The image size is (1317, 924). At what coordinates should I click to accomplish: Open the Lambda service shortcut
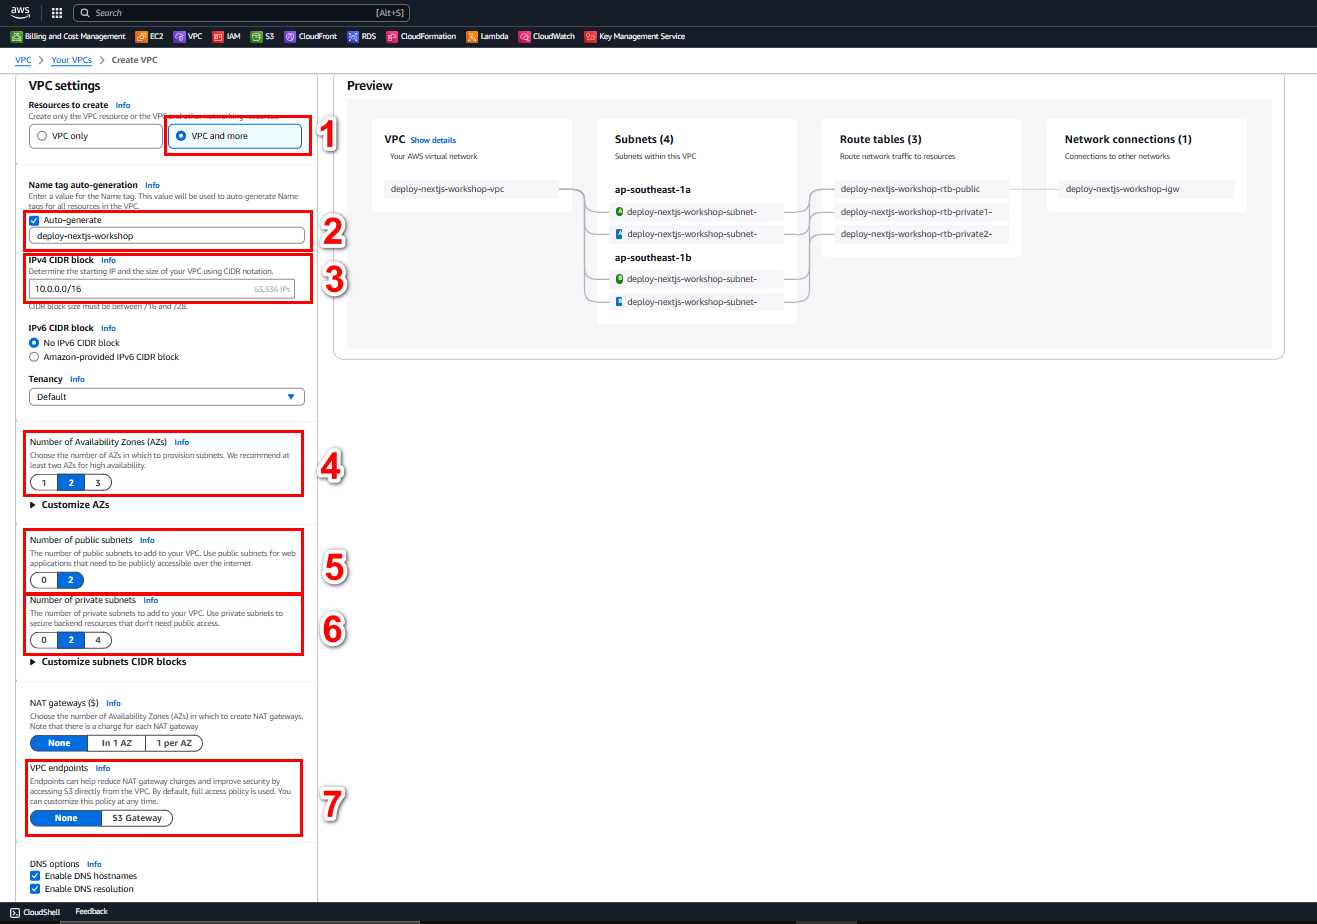488,37
